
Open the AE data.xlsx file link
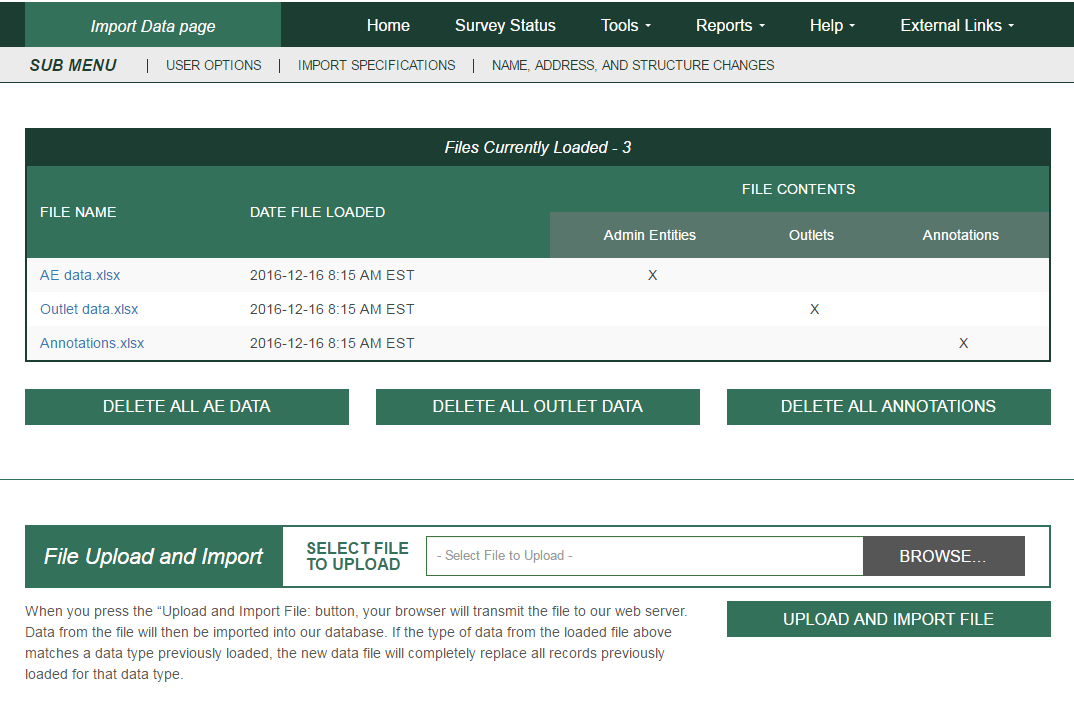point(80,275)
